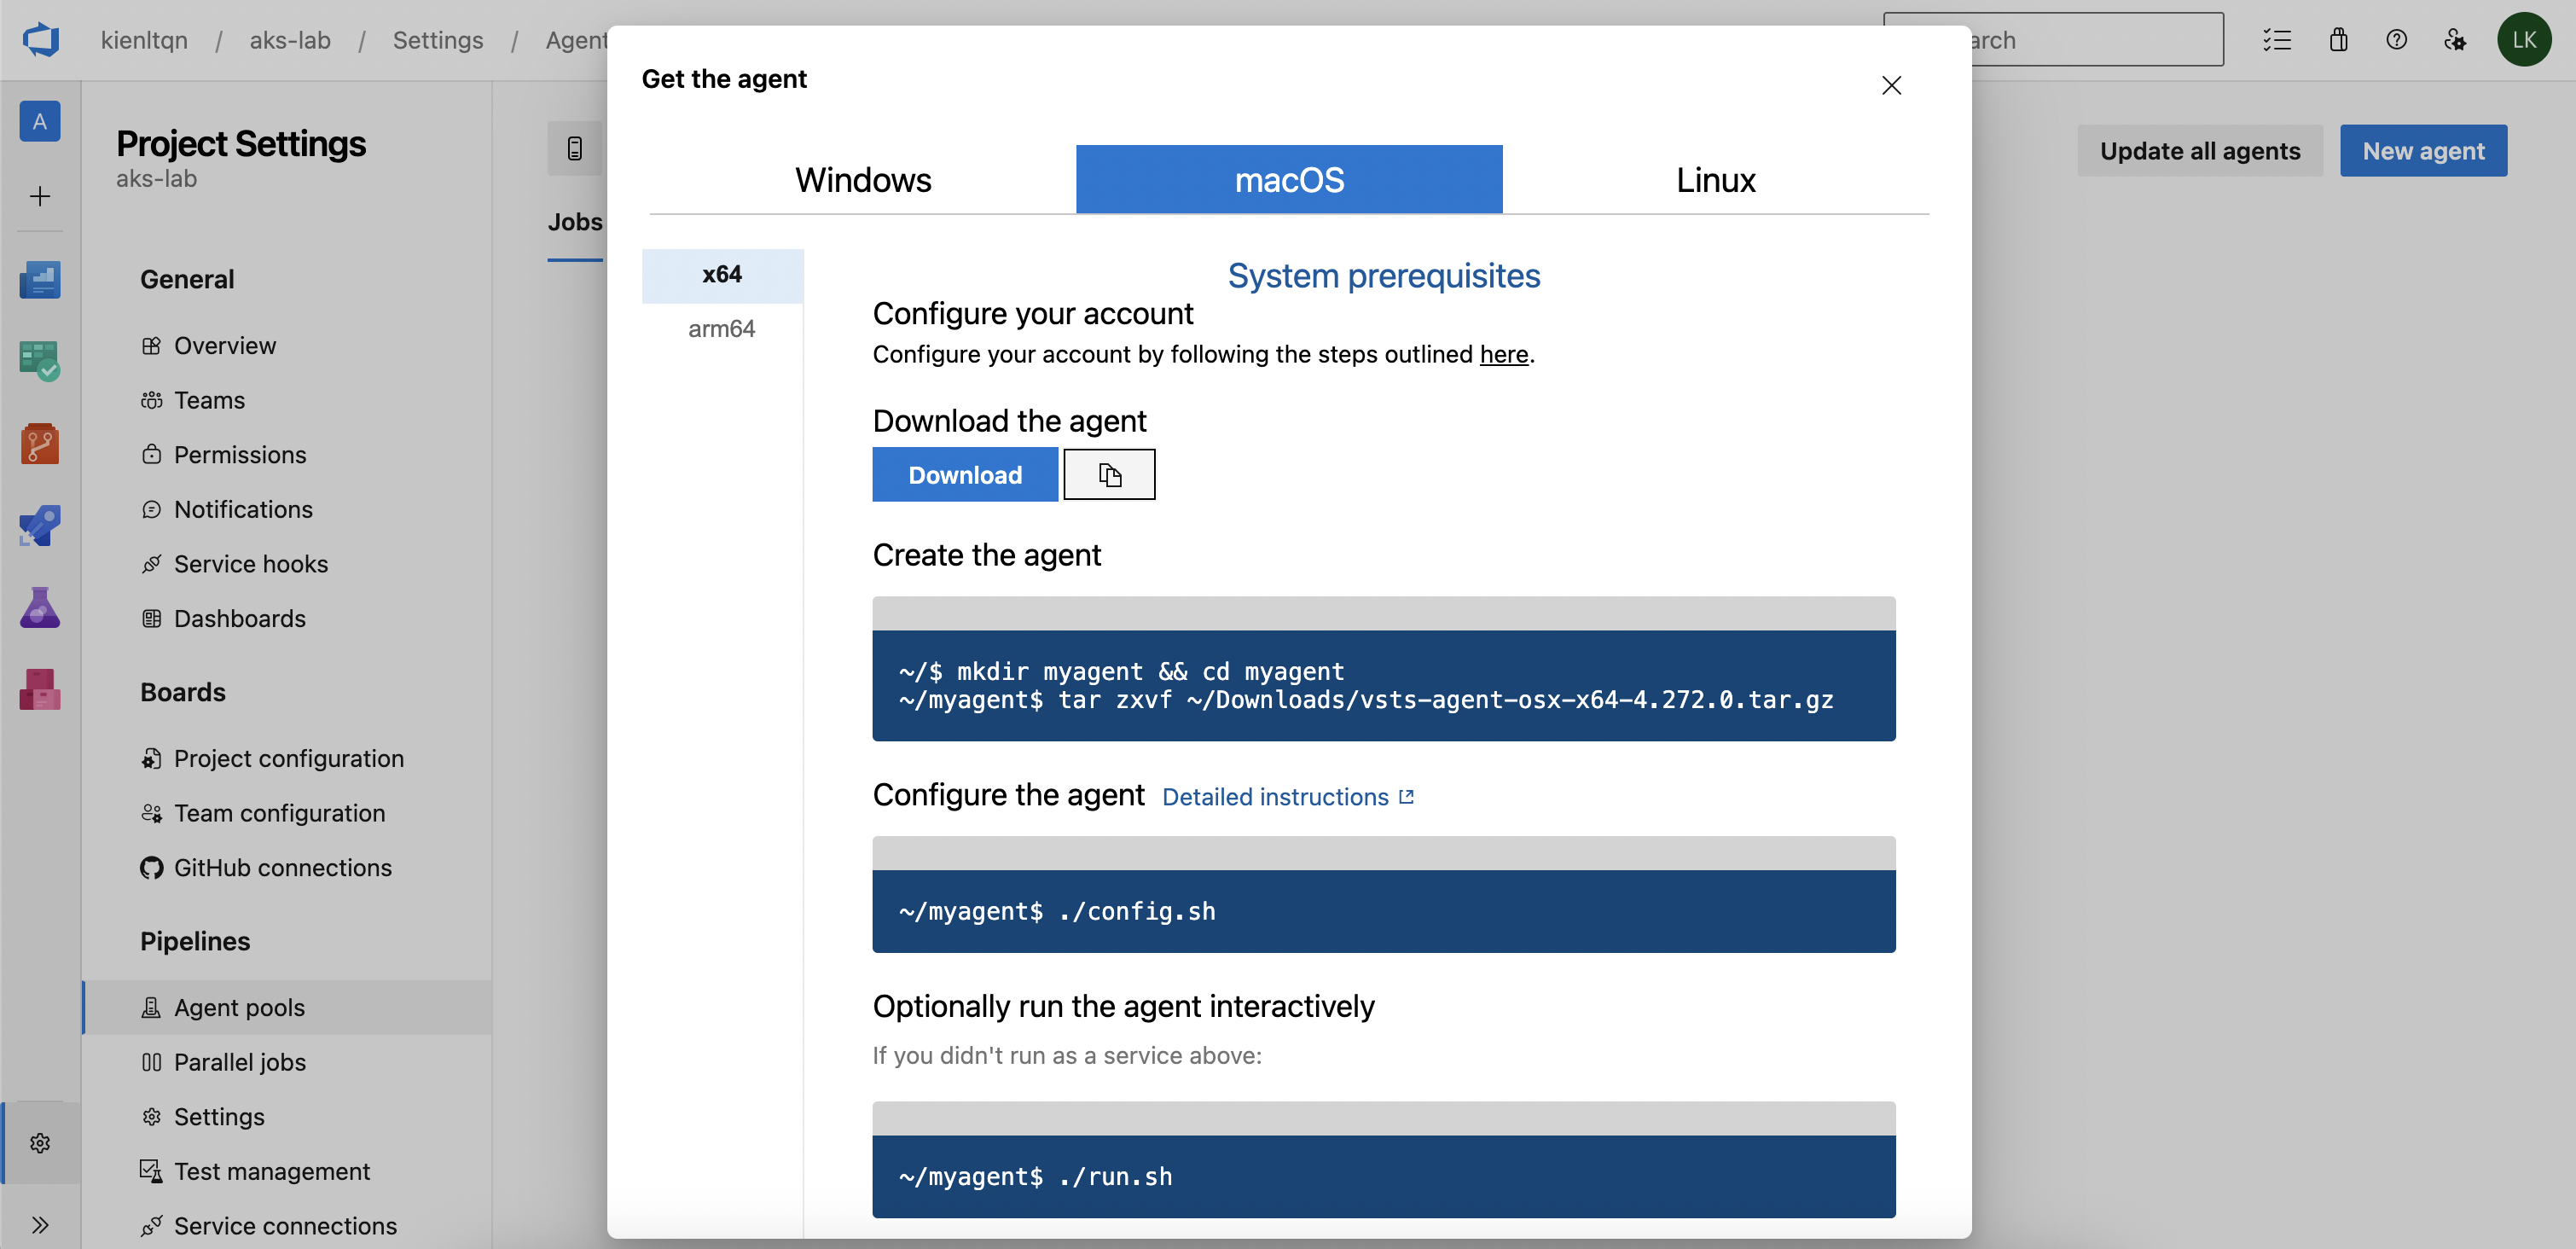Select the x64 architecture tab
Viewport: 2576px width, 1249px height.
pos(722,275)
